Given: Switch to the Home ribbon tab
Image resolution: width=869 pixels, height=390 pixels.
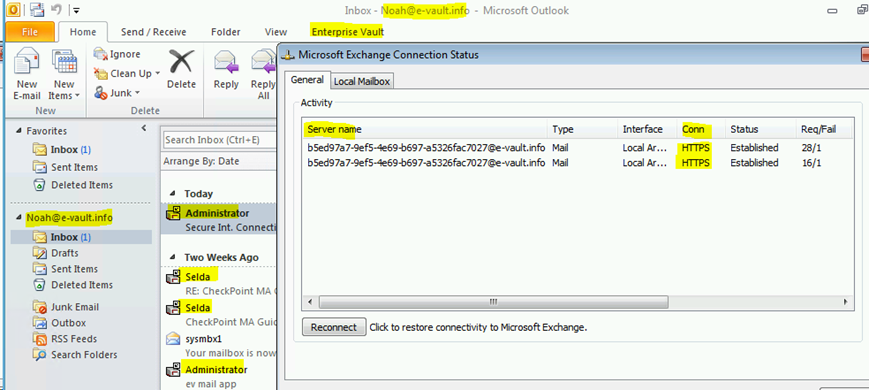Looking at the screenshot, I should tap(83, 32).
